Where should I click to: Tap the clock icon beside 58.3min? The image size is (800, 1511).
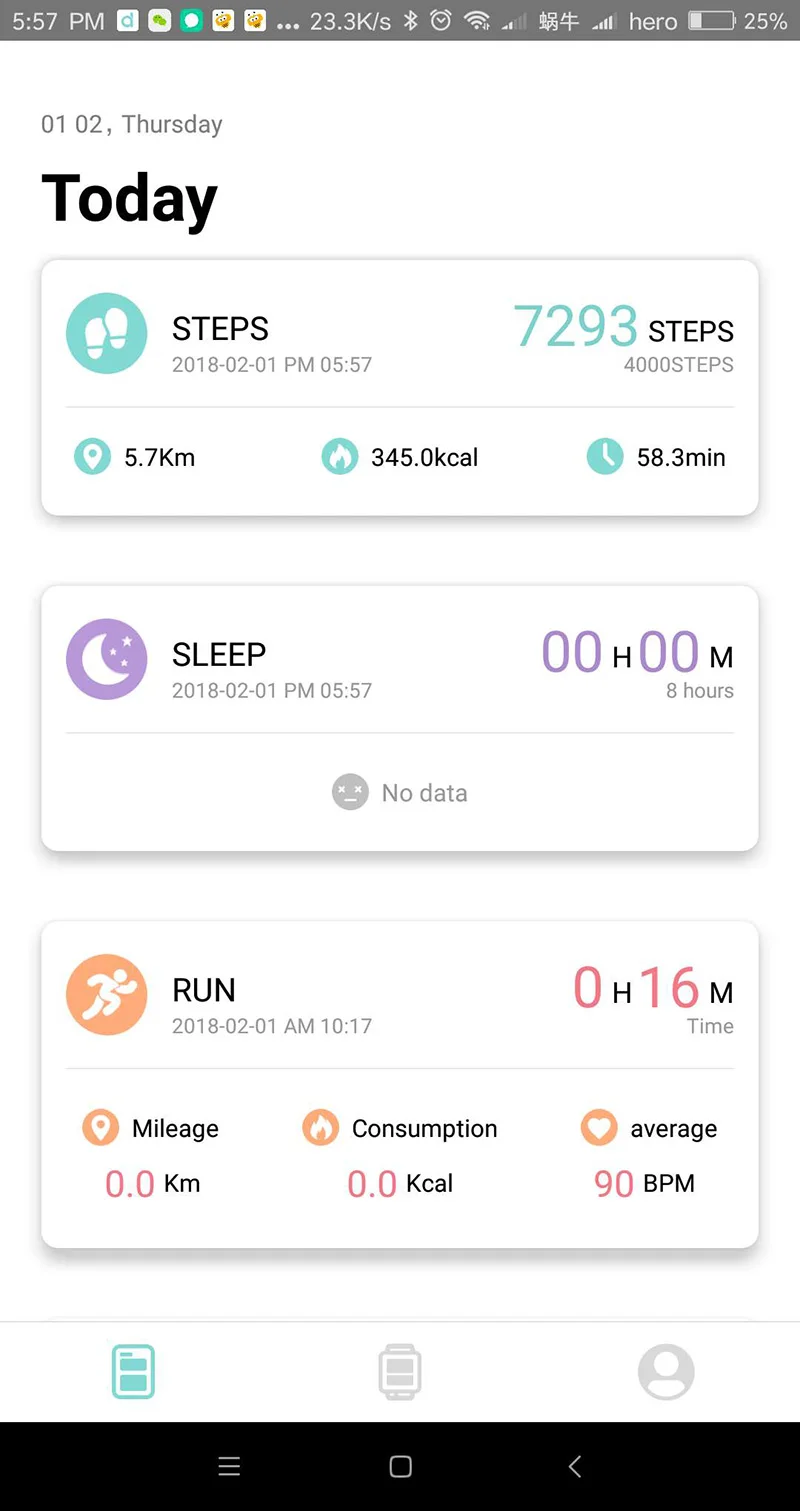605,457
